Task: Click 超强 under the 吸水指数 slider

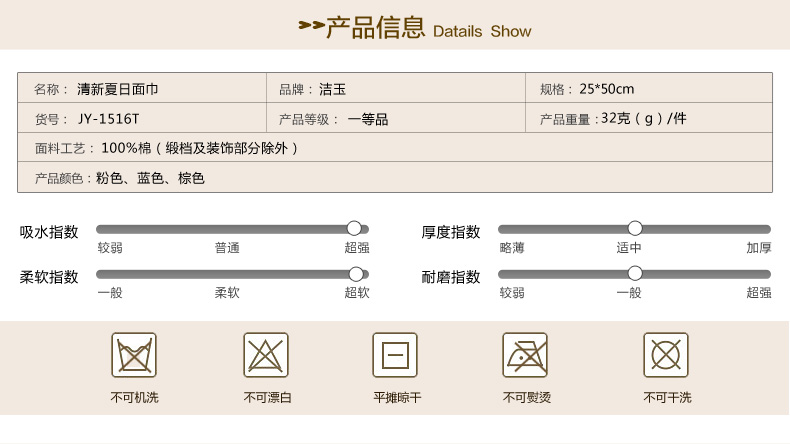Action: click(357, 248)
